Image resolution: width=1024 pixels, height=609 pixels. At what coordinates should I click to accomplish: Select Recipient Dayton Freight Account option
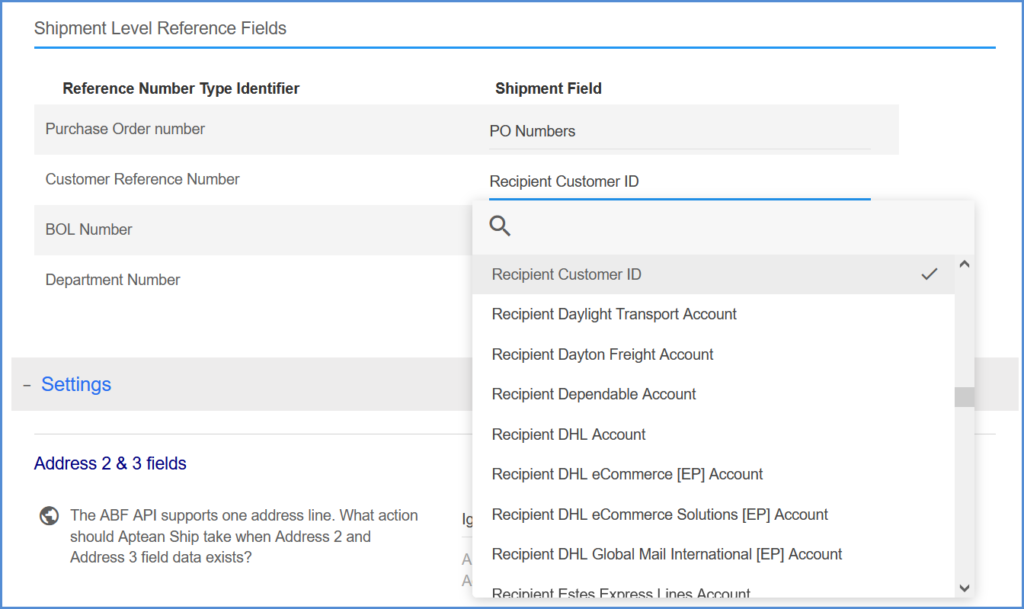[x=601, y=354]
